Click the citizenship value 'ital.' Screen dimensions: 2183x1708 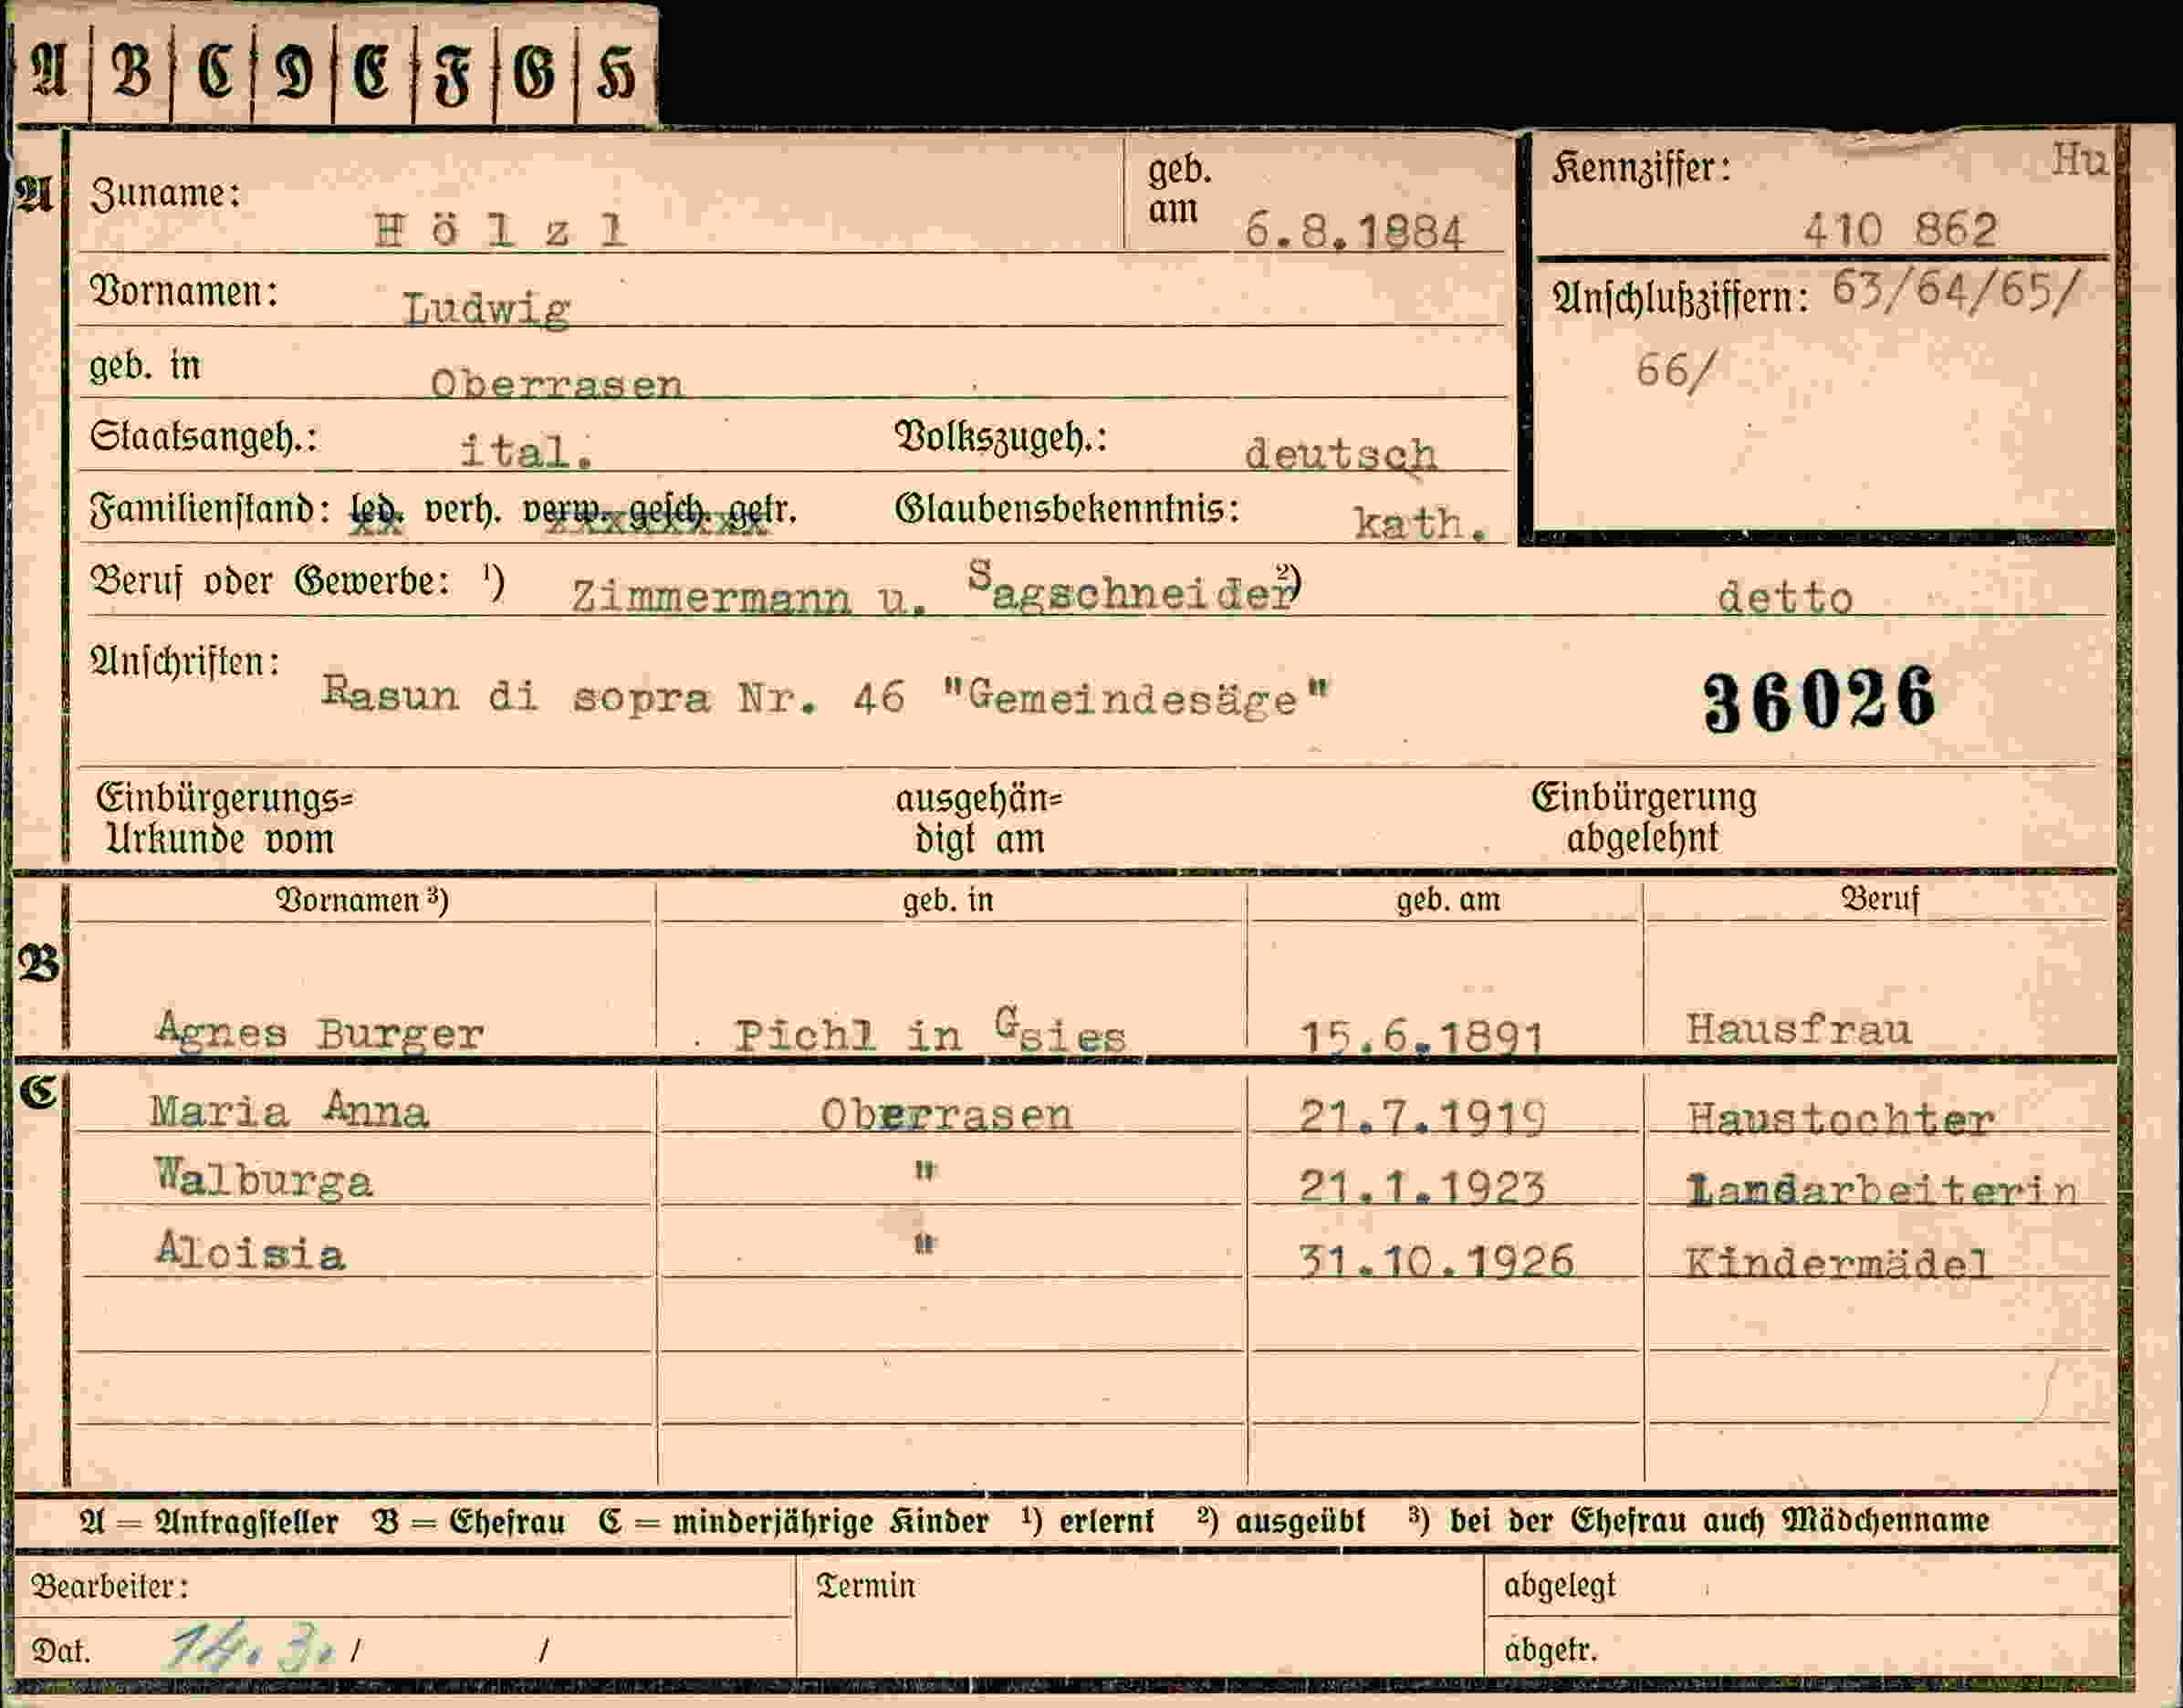527,452
